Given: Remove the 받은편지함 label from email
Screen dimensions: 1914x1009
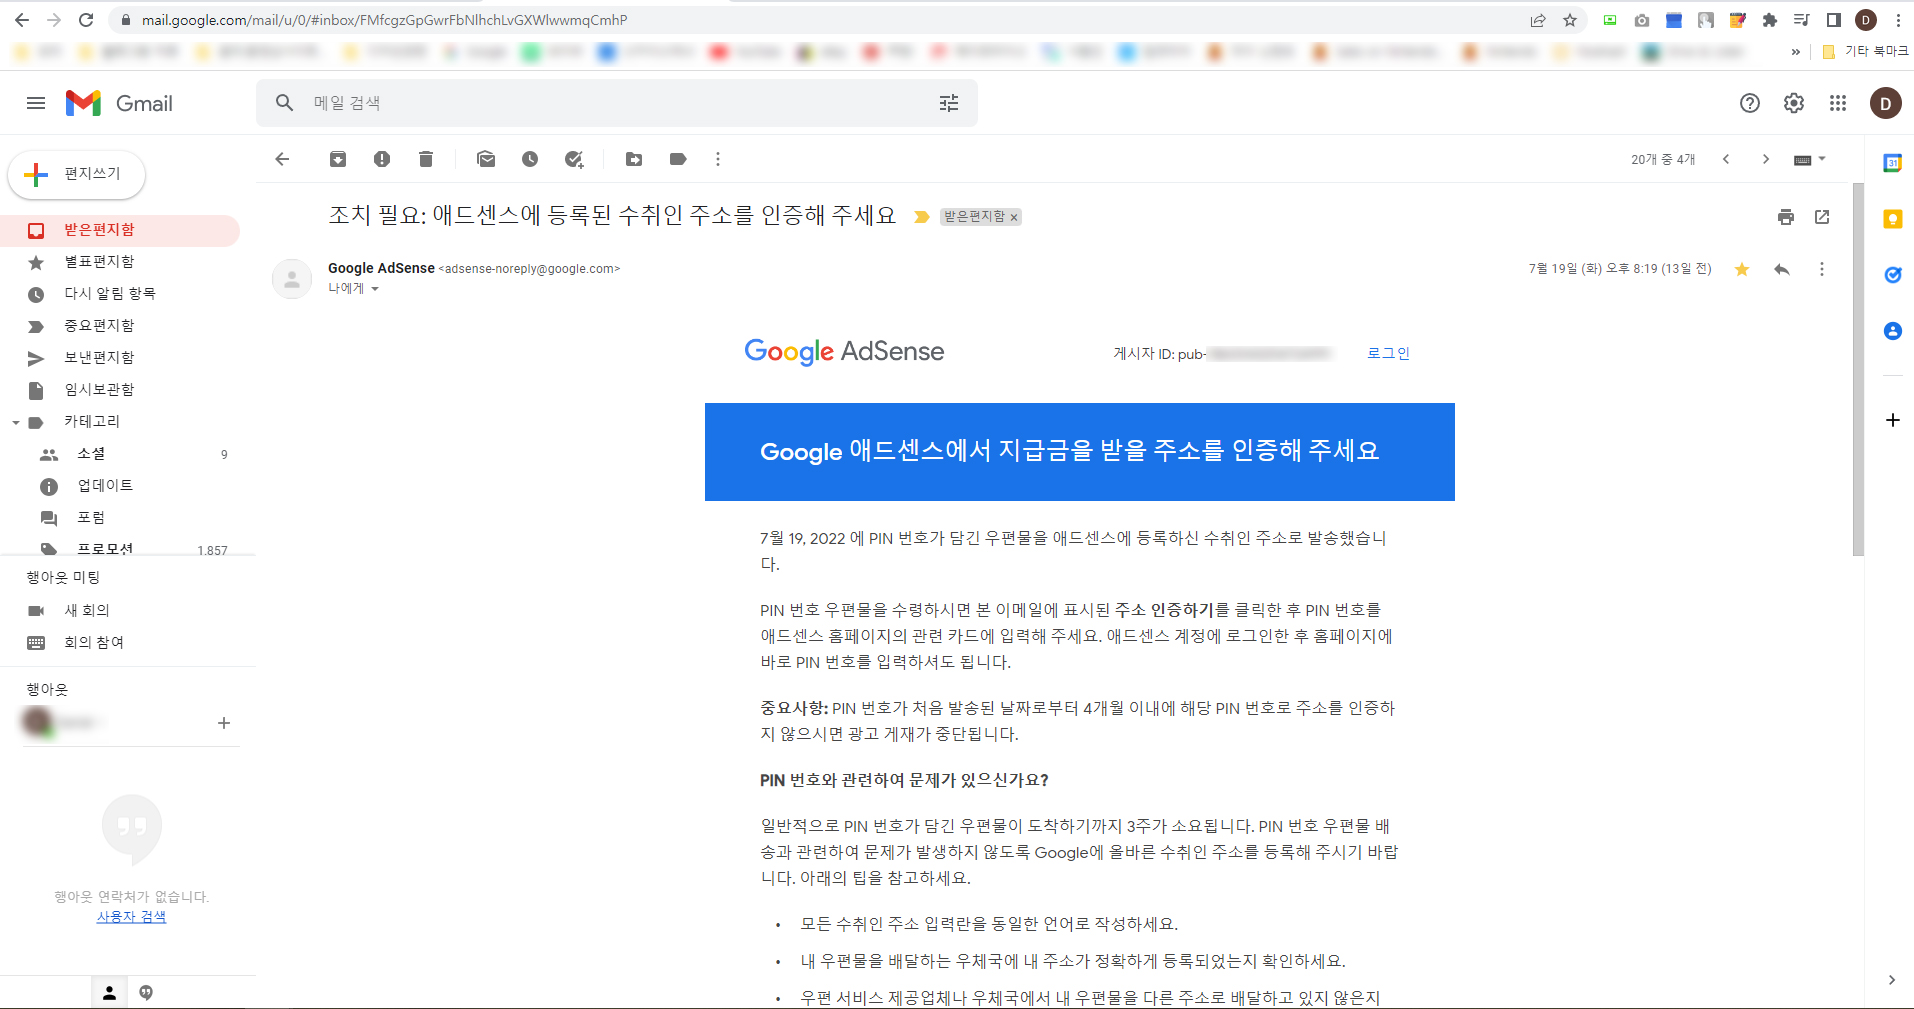Looking at the screenshot, I should click(x=1013, y=217).
